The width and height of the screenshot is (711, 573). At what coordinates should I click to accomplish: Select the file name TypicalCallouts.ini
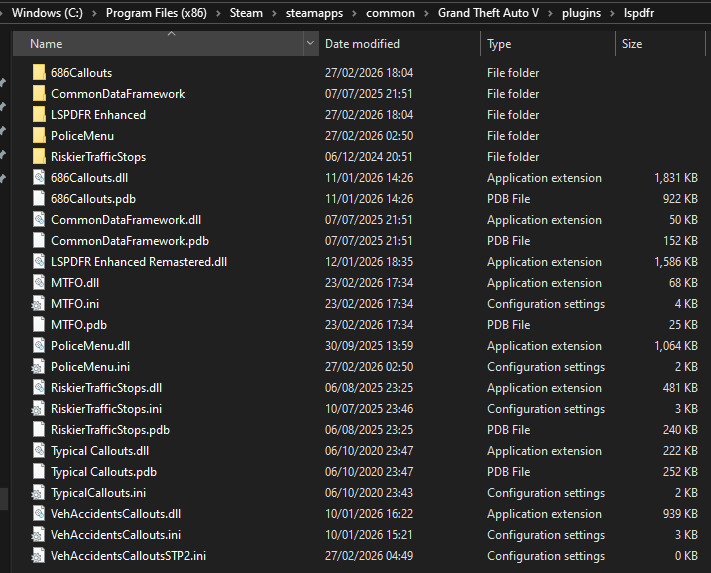98,493
